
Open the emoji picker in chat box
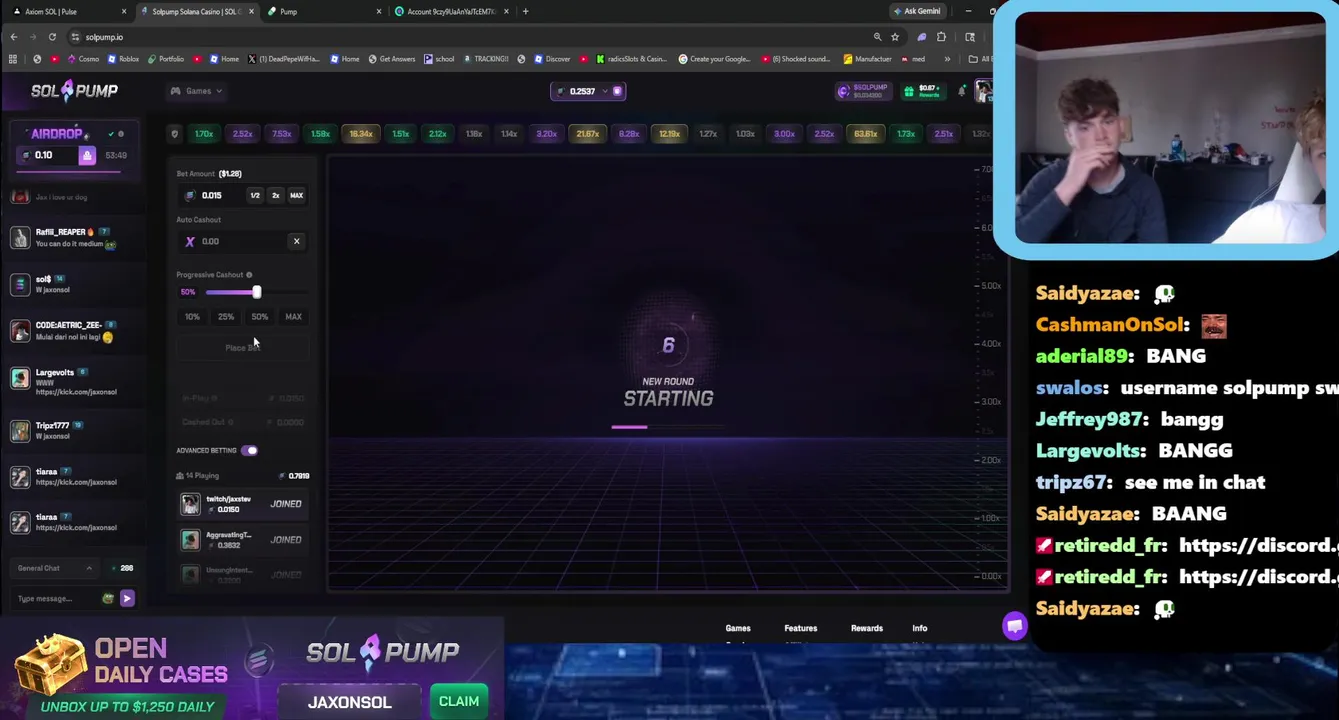click(108, 598)
